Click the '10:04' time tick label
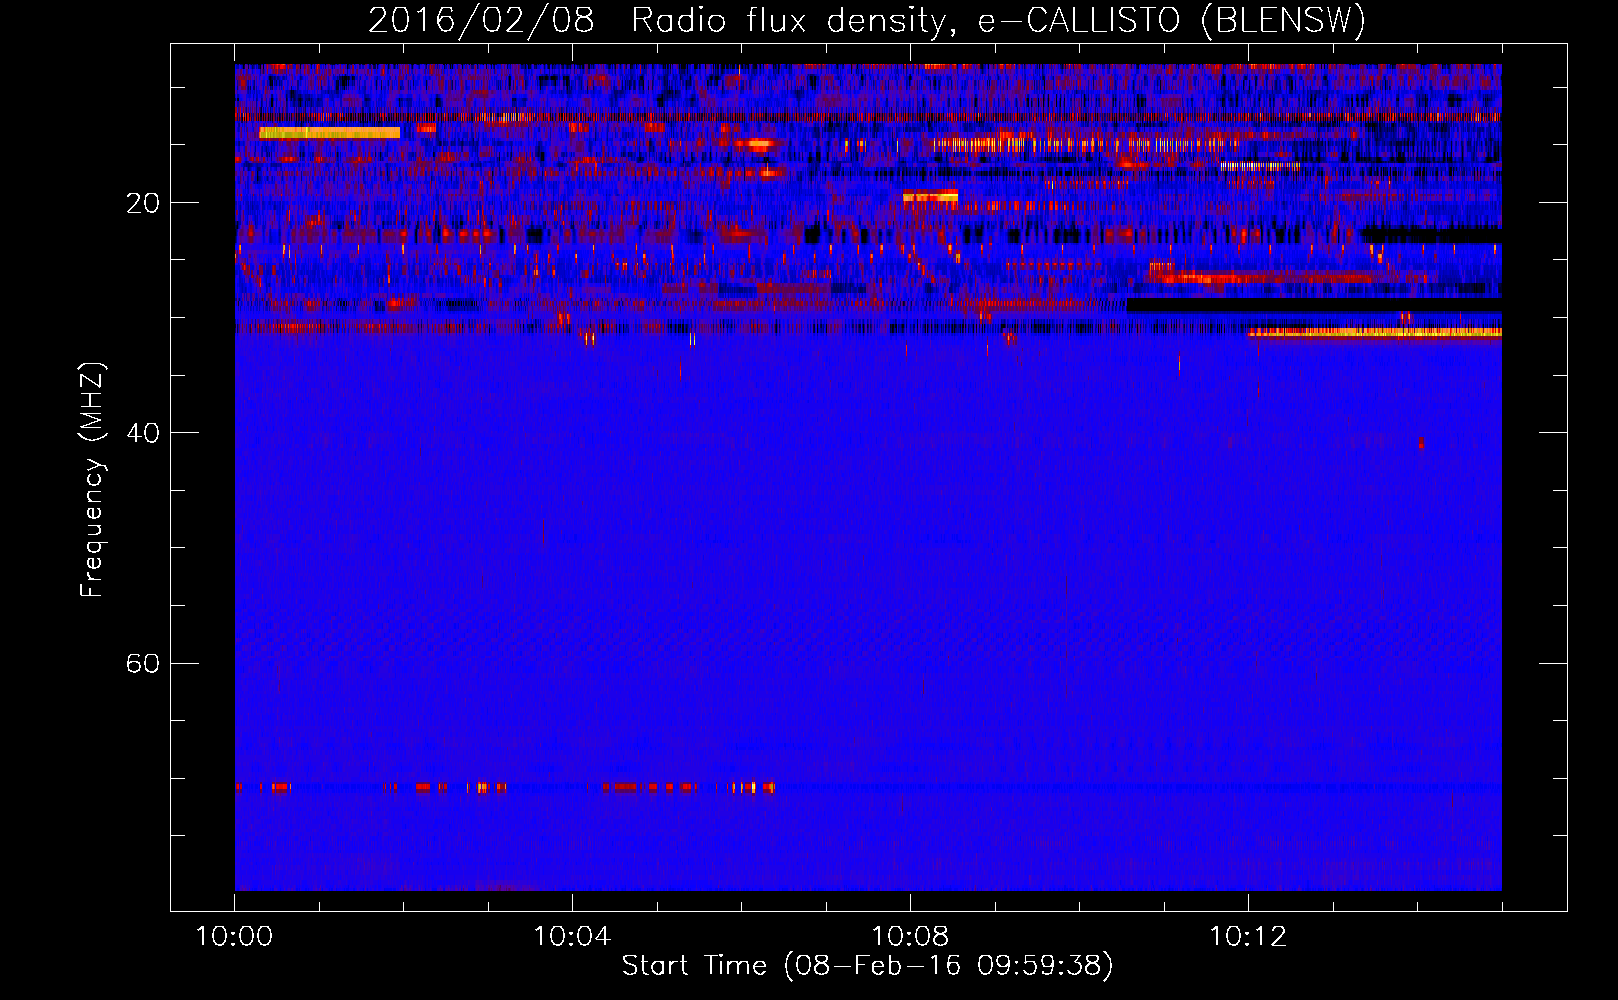 pos(572,937)
